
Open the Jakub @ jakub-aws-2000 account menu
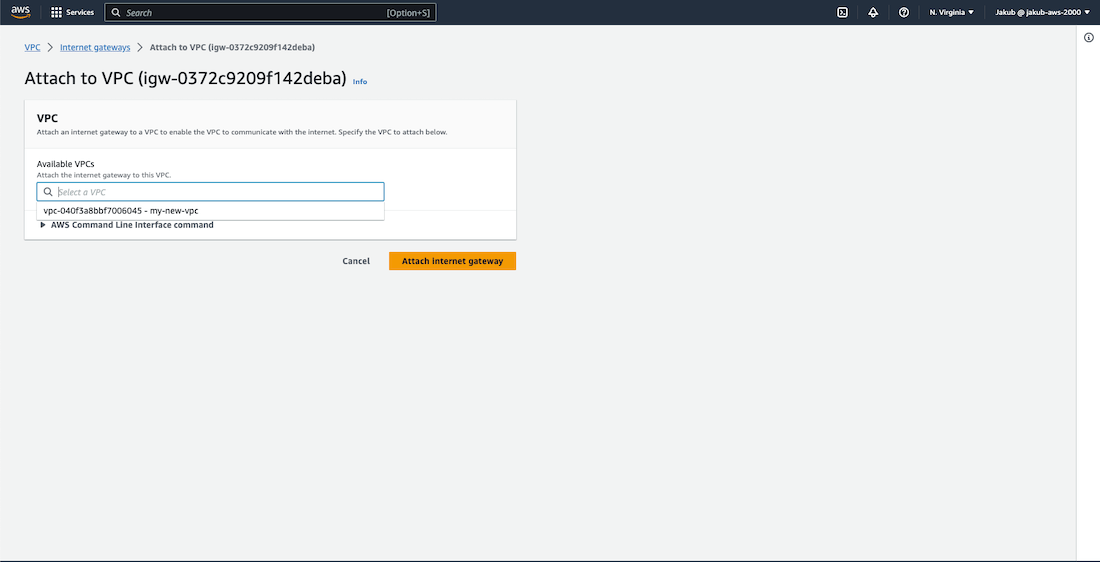(1042, 13)
